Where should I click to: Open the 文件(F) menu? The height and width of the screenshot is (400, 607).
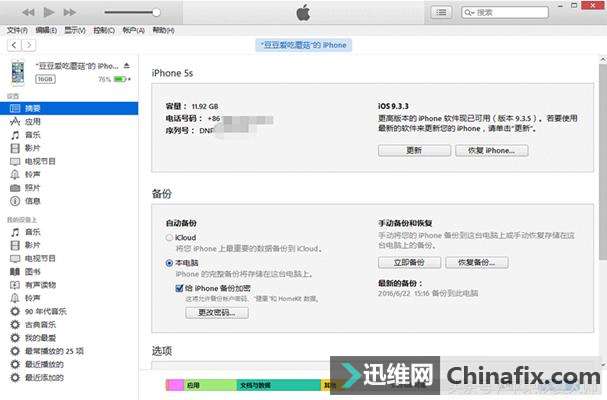pos(17,30)
